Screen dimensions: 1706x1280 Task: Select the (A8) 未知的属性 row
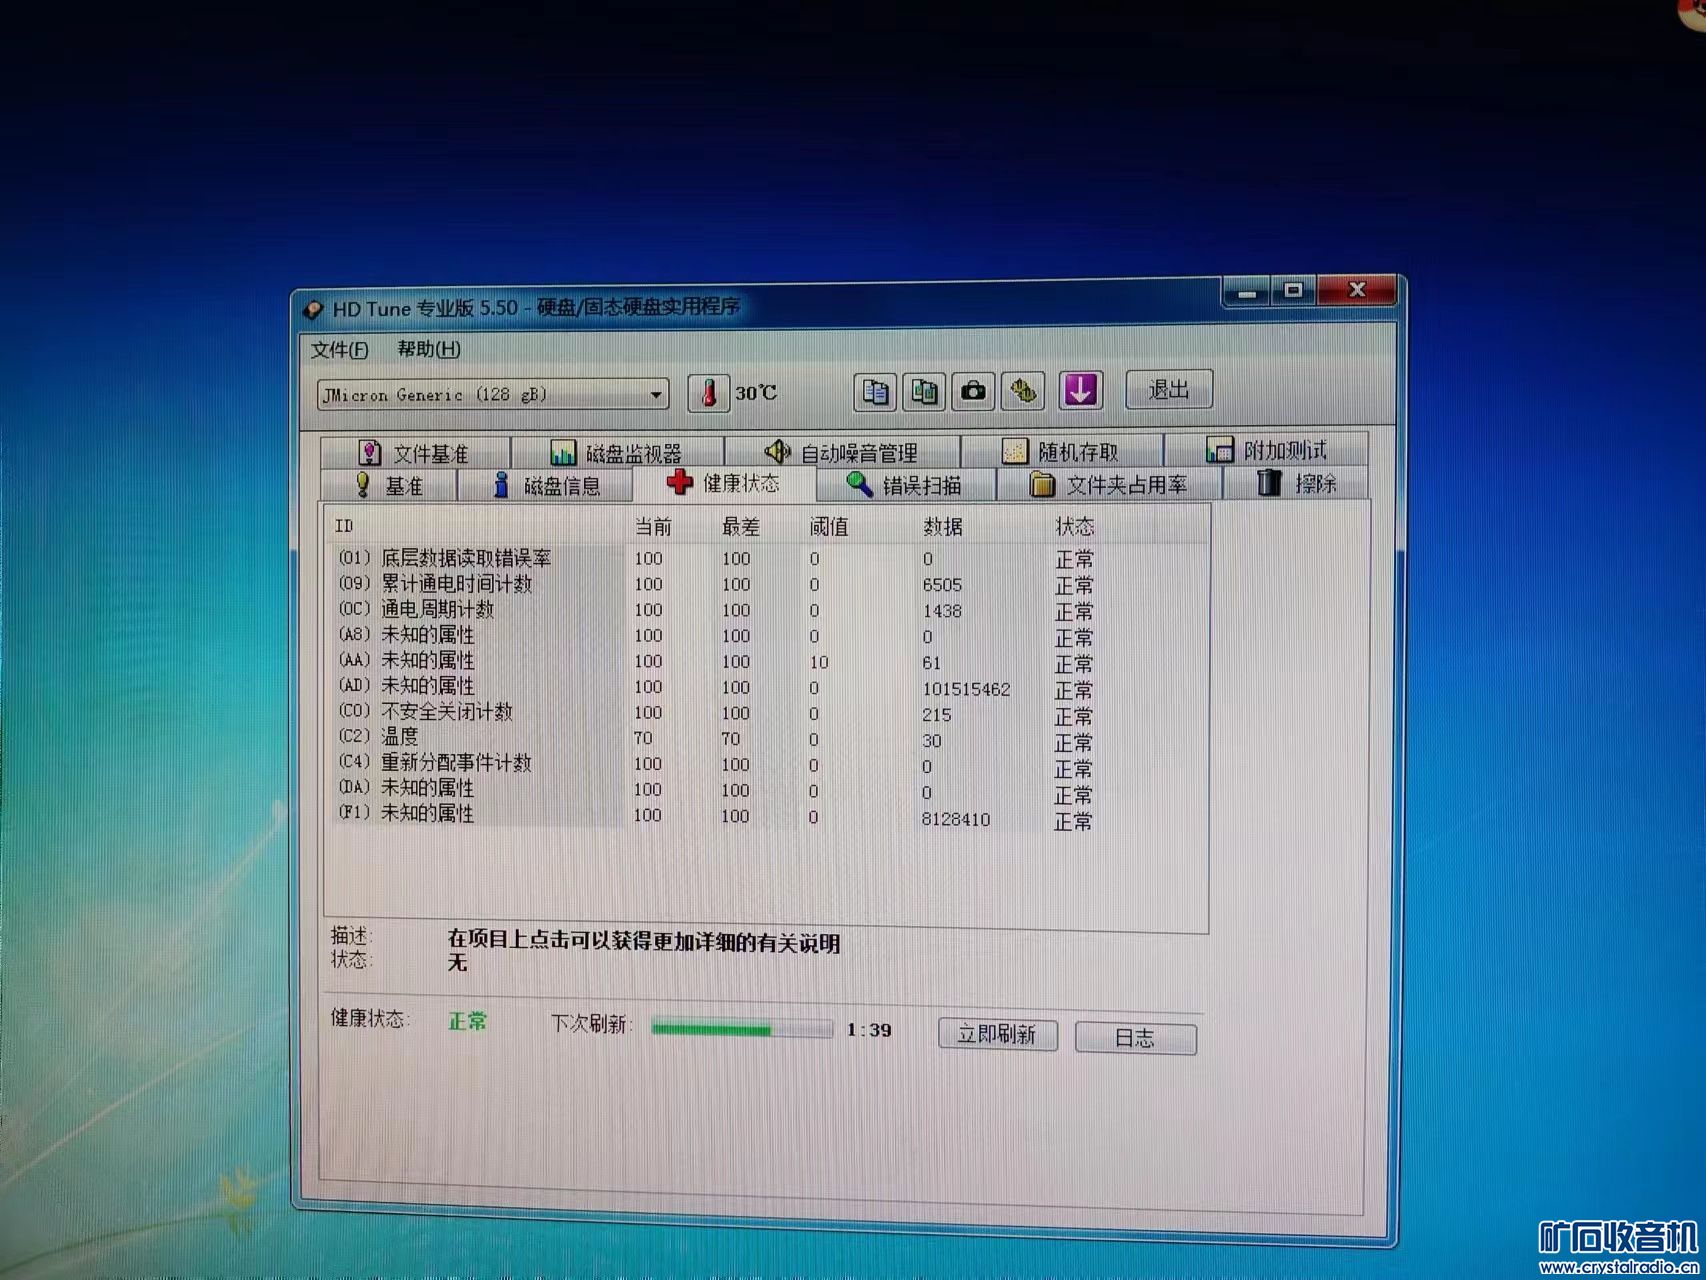coord(717,635)
